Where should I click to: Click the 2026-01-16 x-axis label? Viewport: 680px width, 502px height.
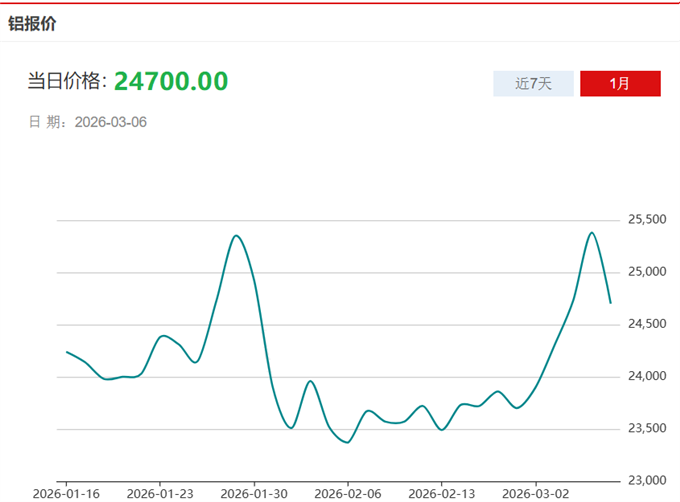point(65,493)
